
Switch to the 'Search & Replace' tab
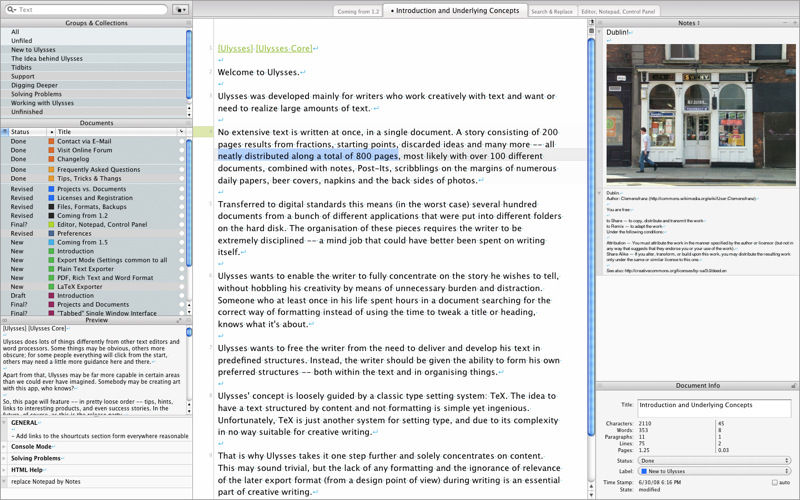[552, 11]
